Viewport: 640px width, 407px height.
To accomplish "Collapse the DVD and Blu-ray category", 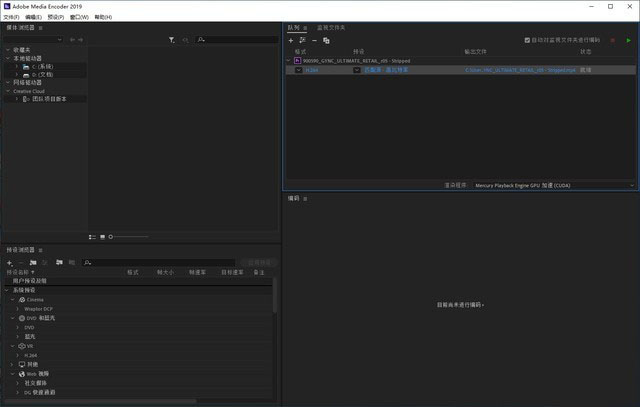I will [x=13, y=318].
